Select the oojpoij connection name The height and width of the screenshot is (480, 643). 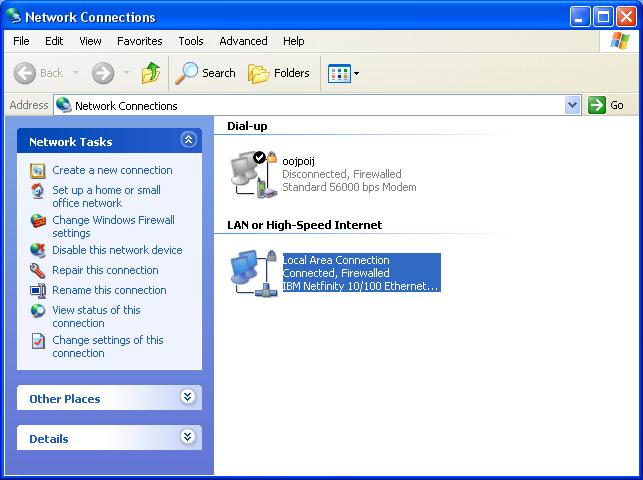pos(298,161)
